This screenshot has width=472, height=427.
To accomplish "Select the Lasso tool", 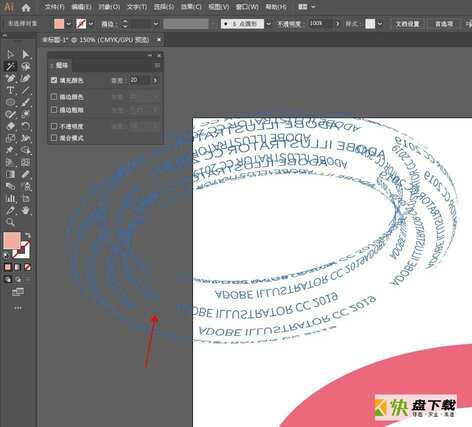I will click(x=26, y=66).
